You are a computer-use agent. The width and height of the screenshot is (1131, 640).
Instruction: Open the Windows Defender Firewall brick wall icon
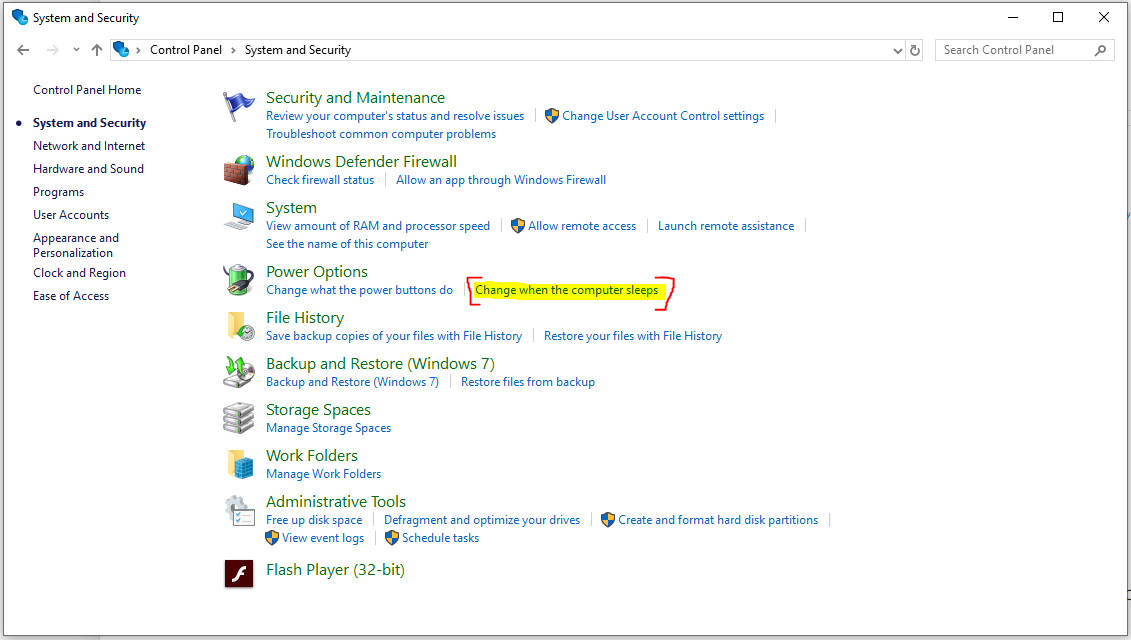pos(239,170)
